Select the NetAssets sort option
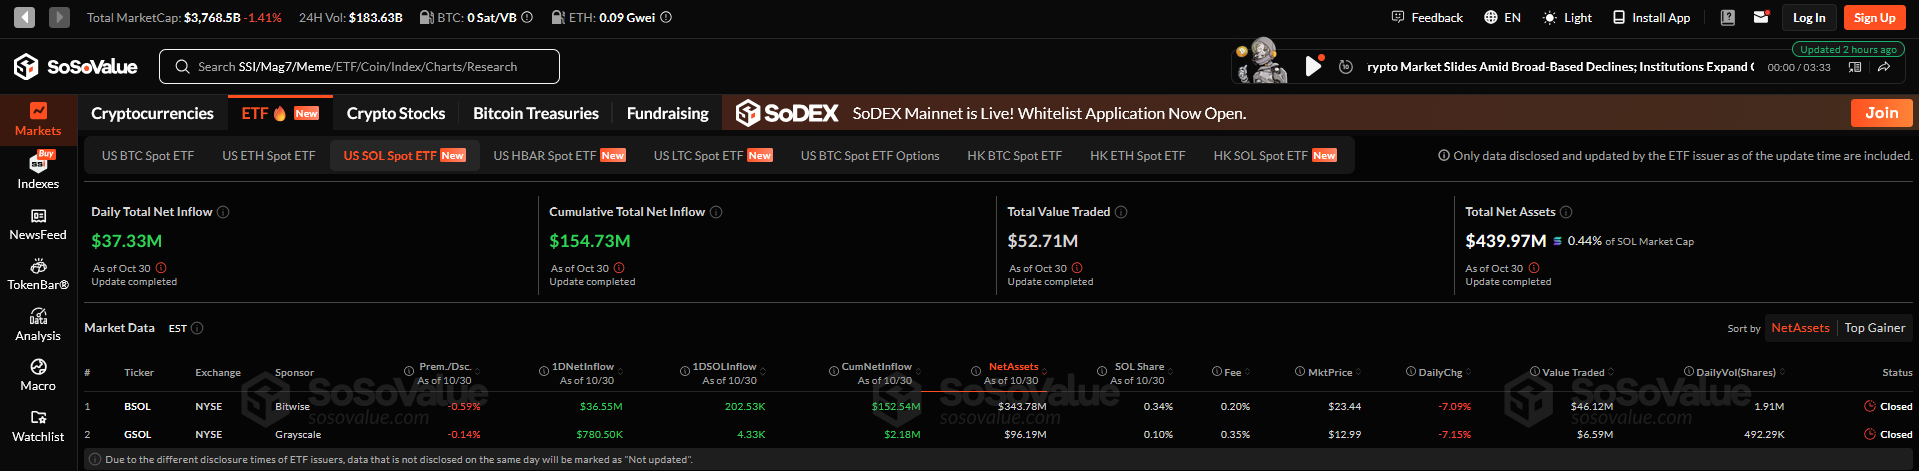The height and width of the screenshot is (471, 1919). point(1800,328)
